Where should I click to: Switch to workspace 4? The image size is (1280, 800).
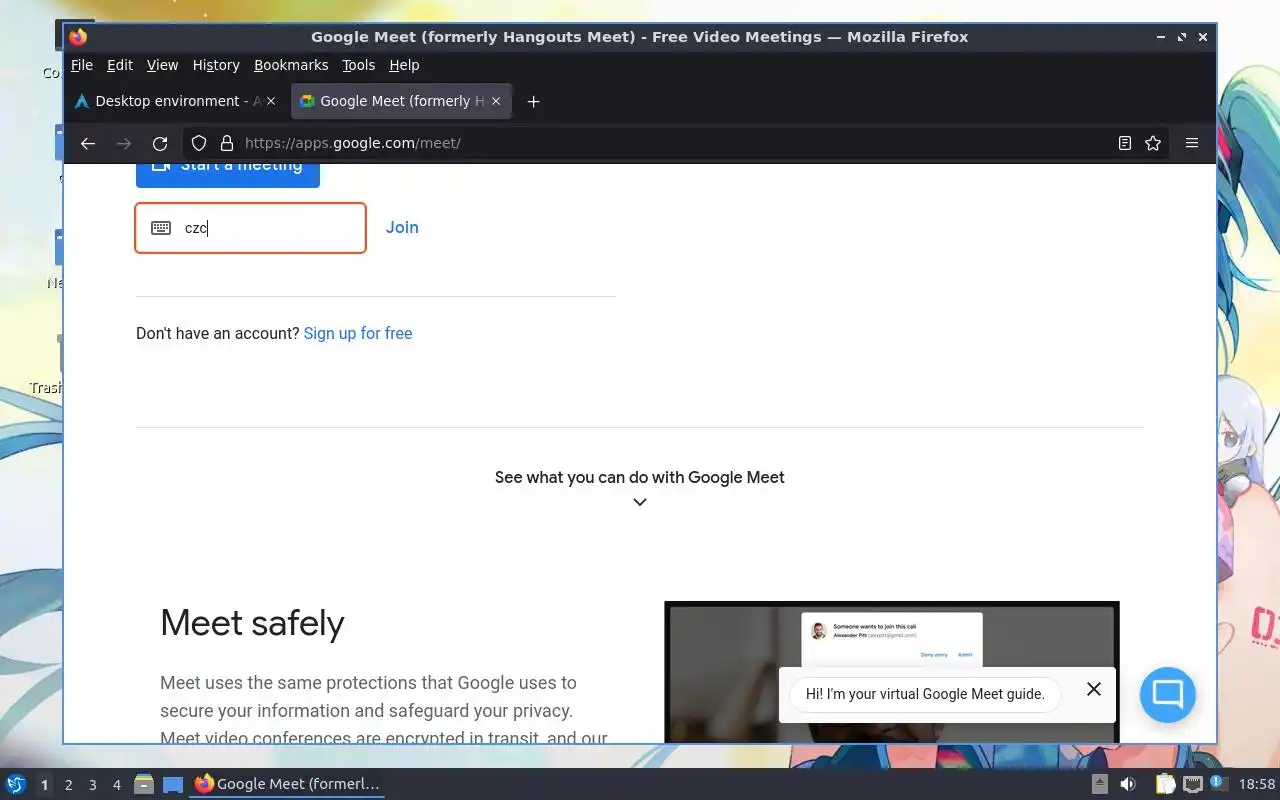point(117,785)
